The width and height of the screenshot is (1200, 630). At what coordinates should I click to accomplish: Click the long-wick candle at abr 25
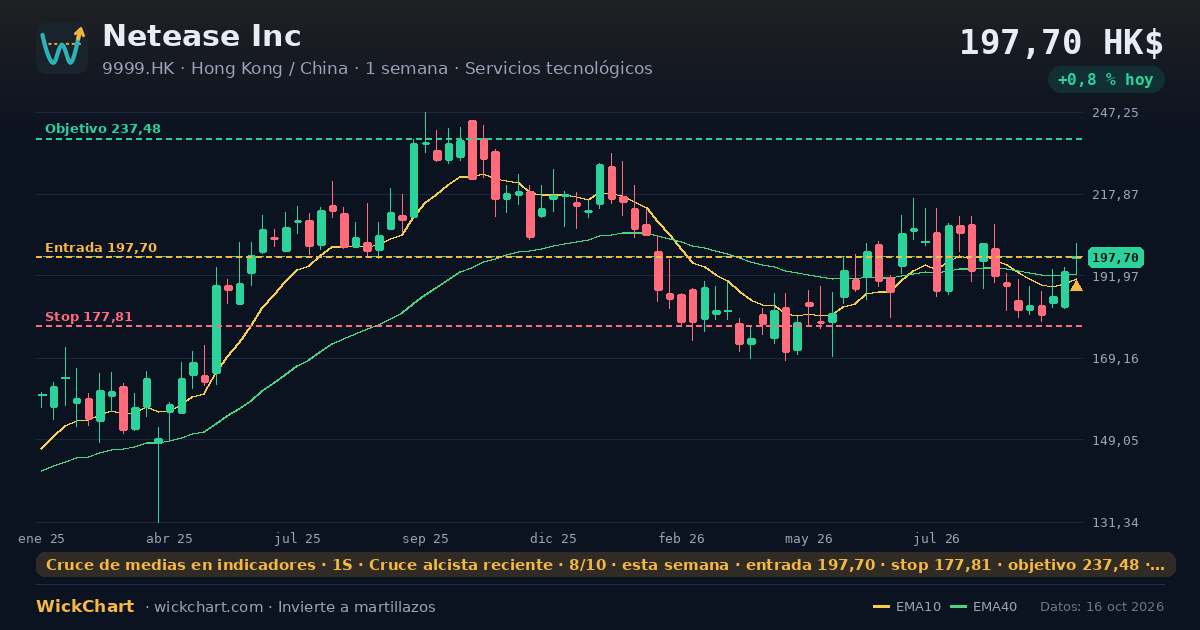158,475
